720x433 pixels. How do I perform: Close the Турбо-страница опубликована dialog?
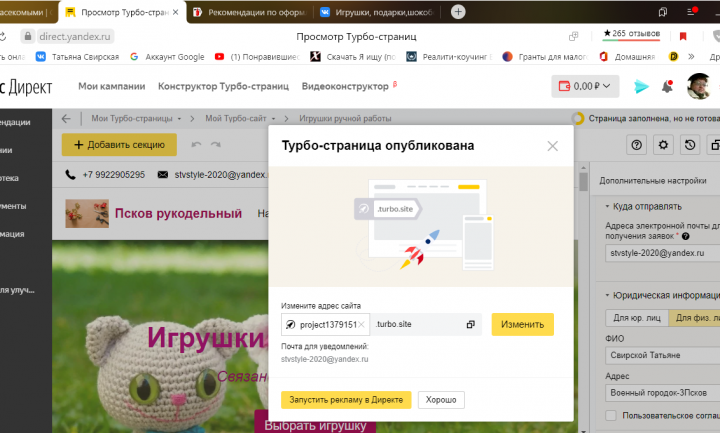[552, 146]
